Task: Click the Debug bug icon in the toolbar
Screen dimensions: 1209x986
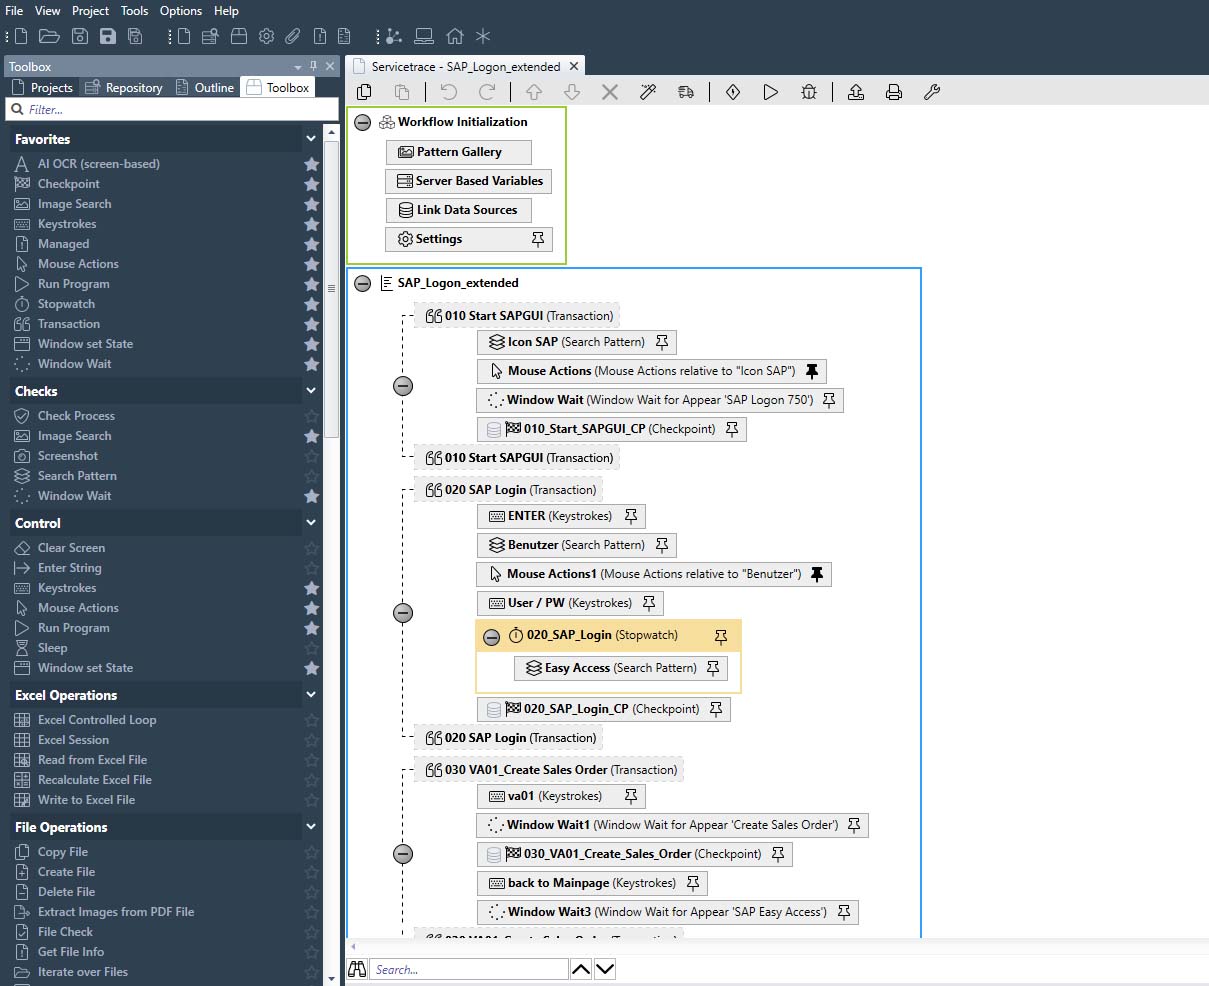Action: [809, 92]
